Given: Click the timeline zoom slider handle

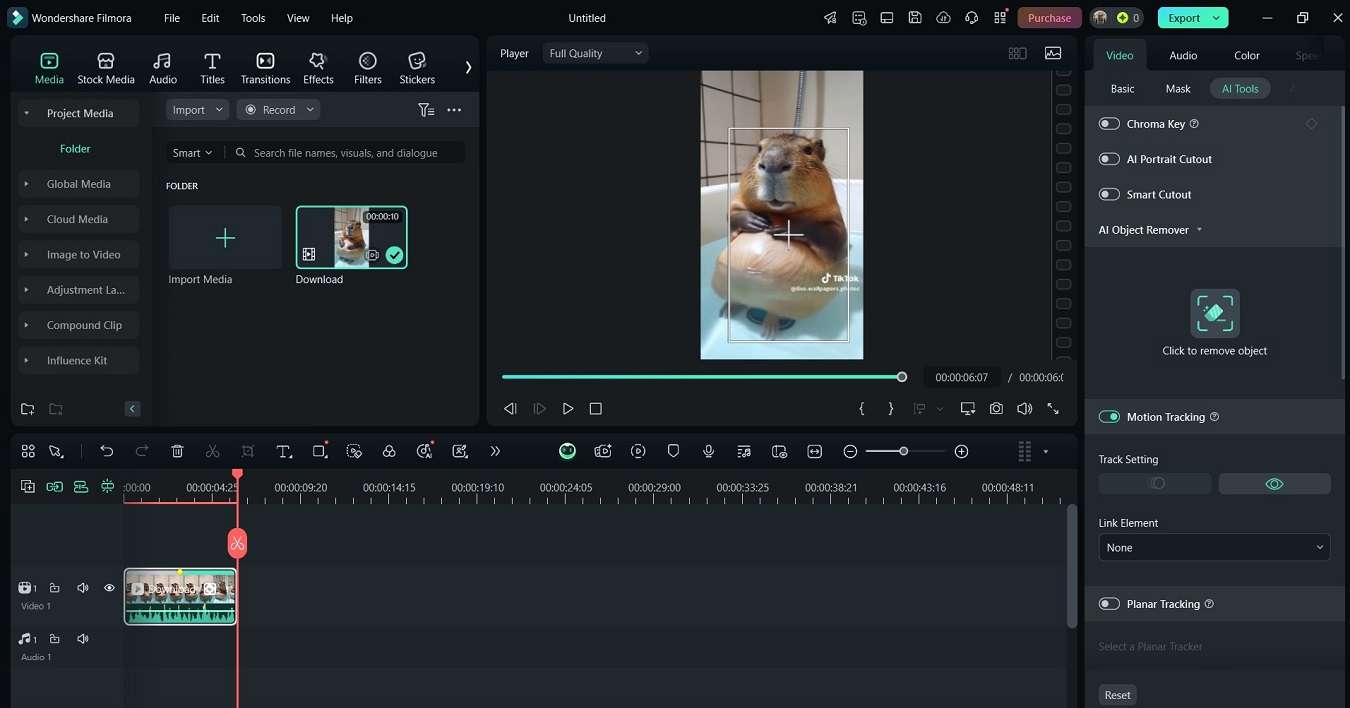Looking at the screenshot, I should click(903, 452).
